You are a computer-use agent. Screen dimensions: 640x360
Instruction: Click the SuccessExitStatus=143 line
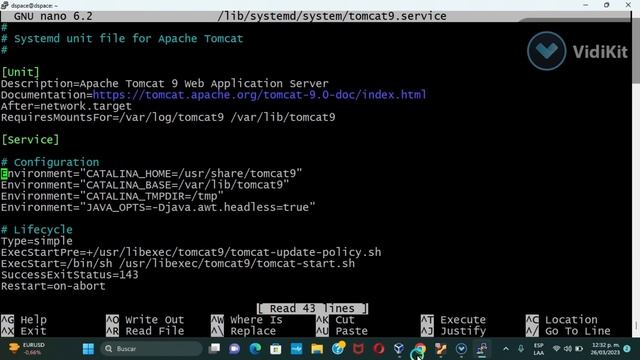tap(69, 275)
